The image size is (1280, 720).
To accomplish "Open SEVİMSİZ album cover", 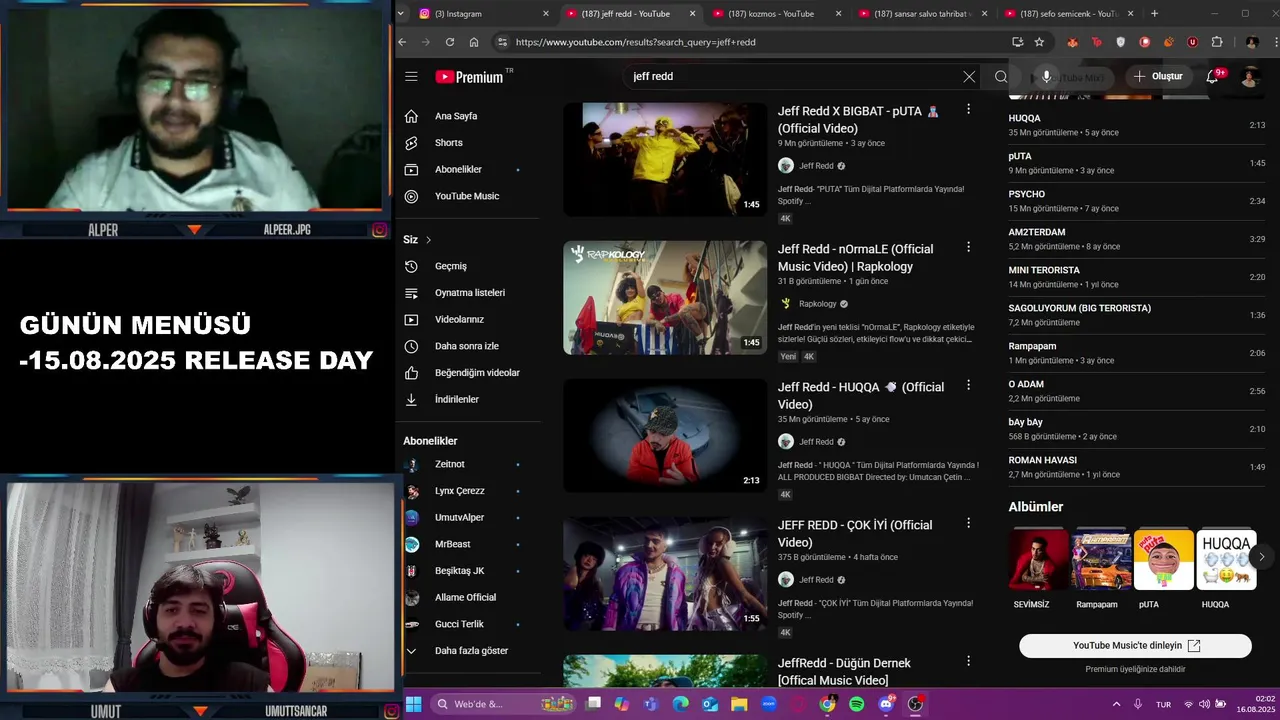I will coord(1039,559).
